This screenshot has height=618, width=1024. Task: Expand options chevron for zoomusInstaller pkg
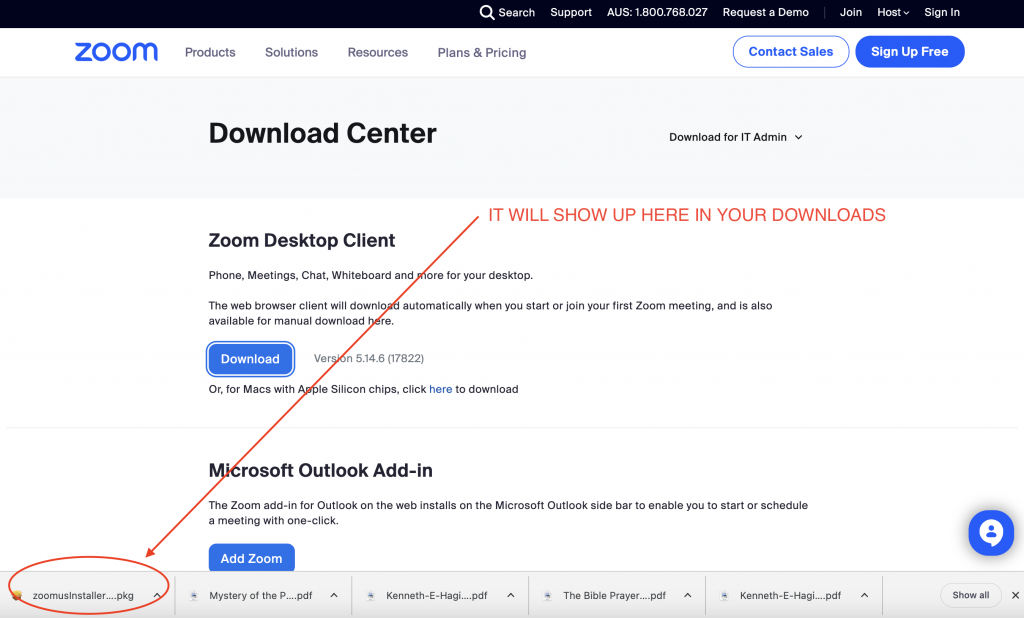click(x=157, y=595)
